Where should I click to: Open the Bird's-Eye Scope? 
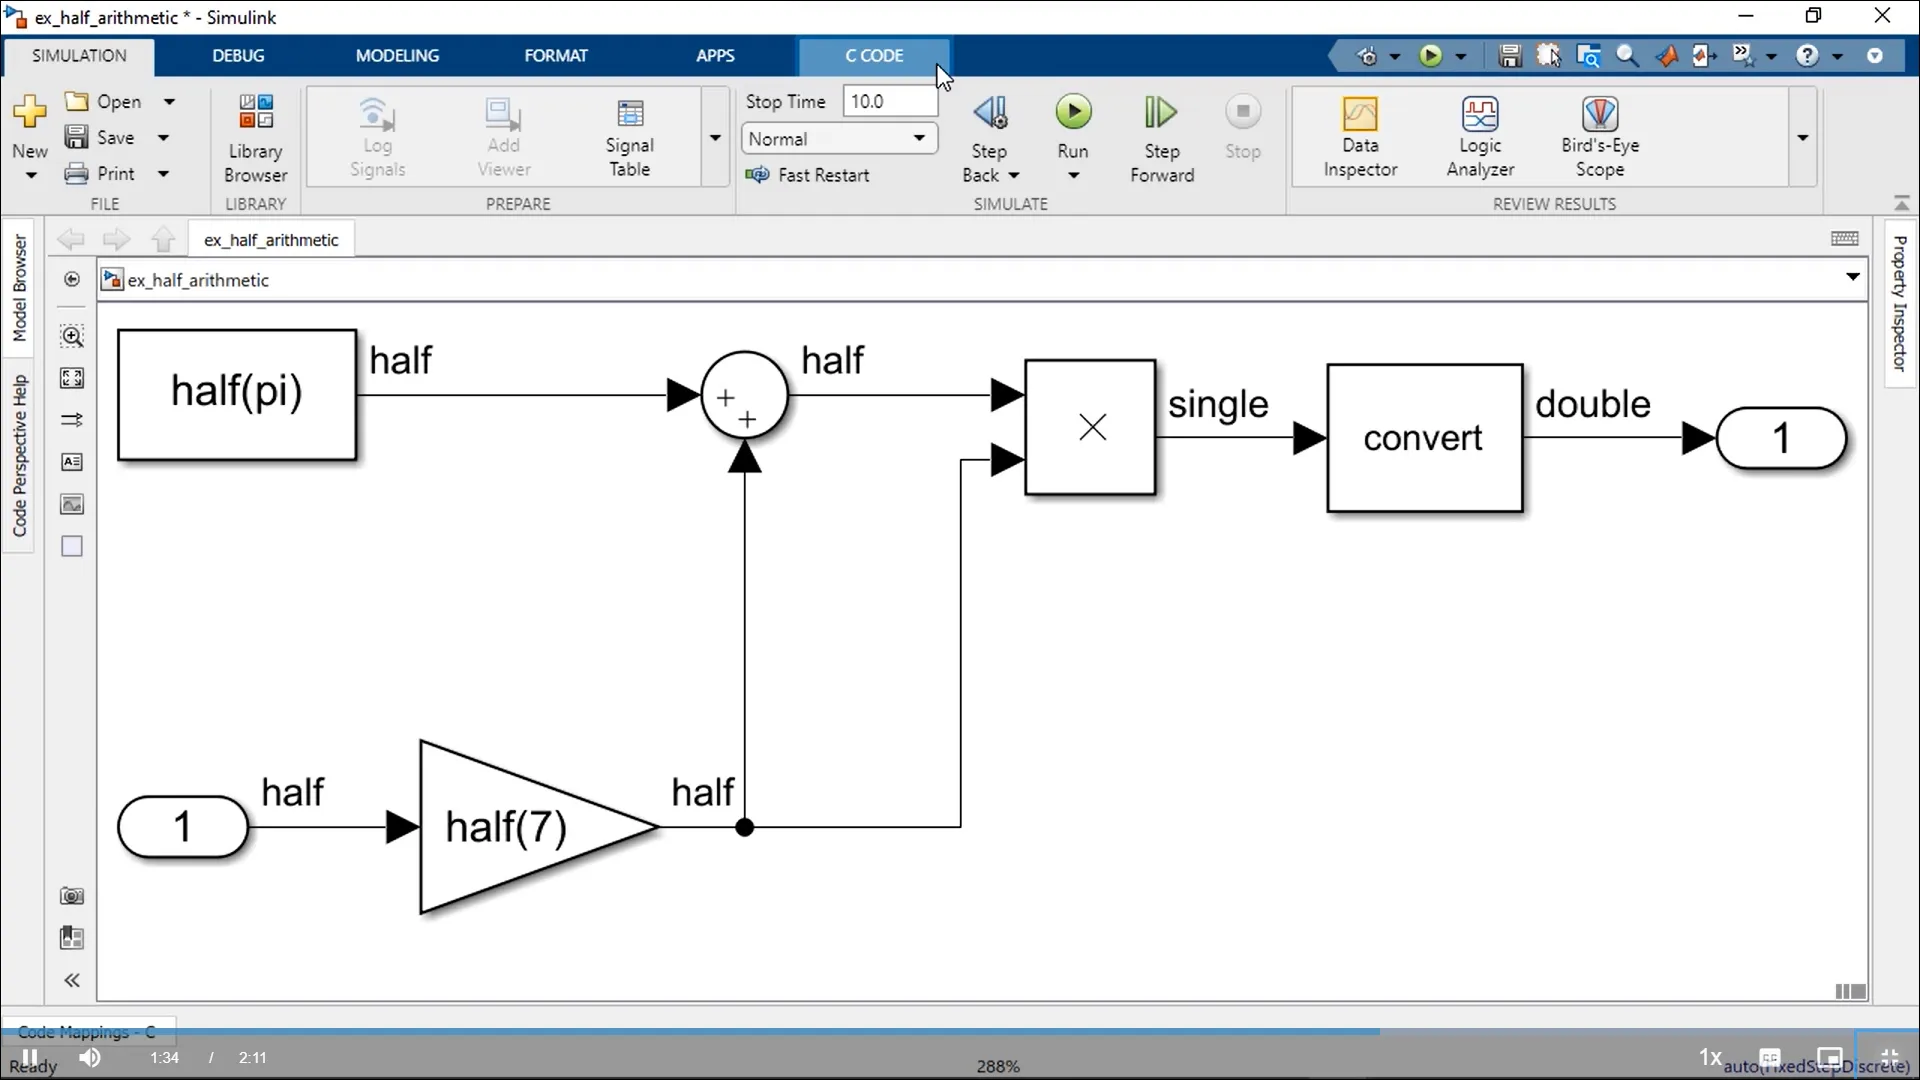[1600, 137]
